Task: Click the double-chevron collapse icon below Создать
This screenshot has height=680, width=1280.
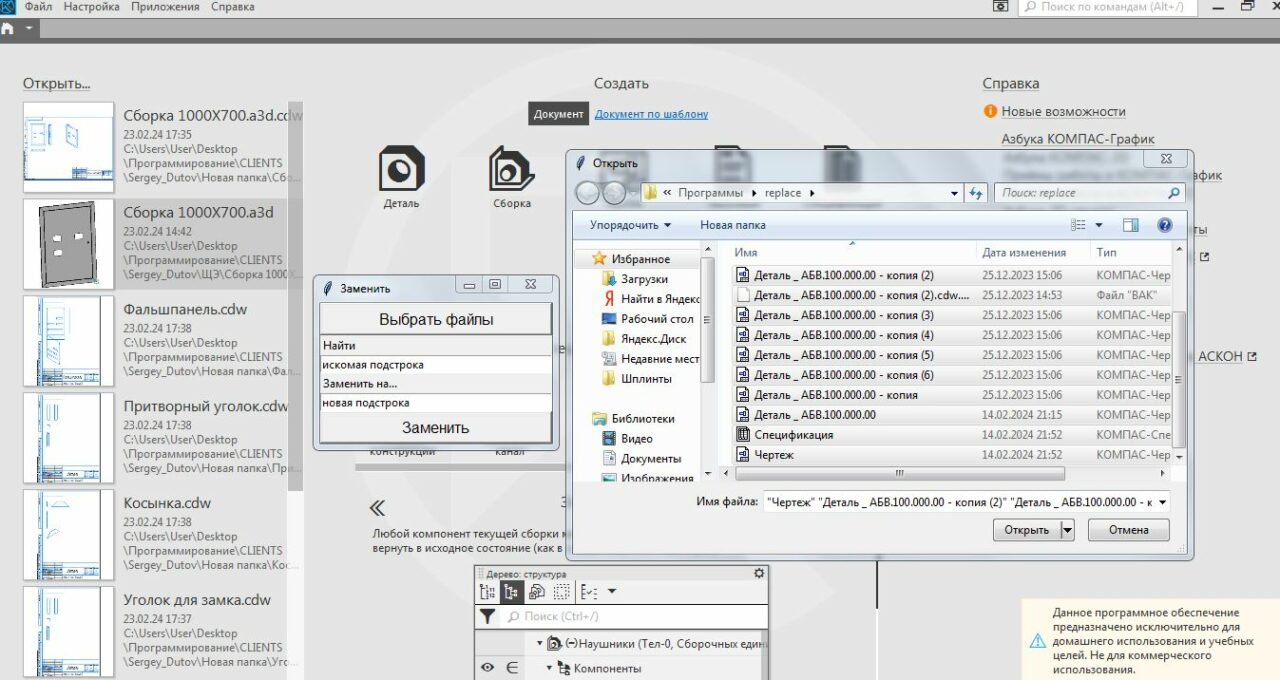Action: pyautogui.click(x=377, y=508)
